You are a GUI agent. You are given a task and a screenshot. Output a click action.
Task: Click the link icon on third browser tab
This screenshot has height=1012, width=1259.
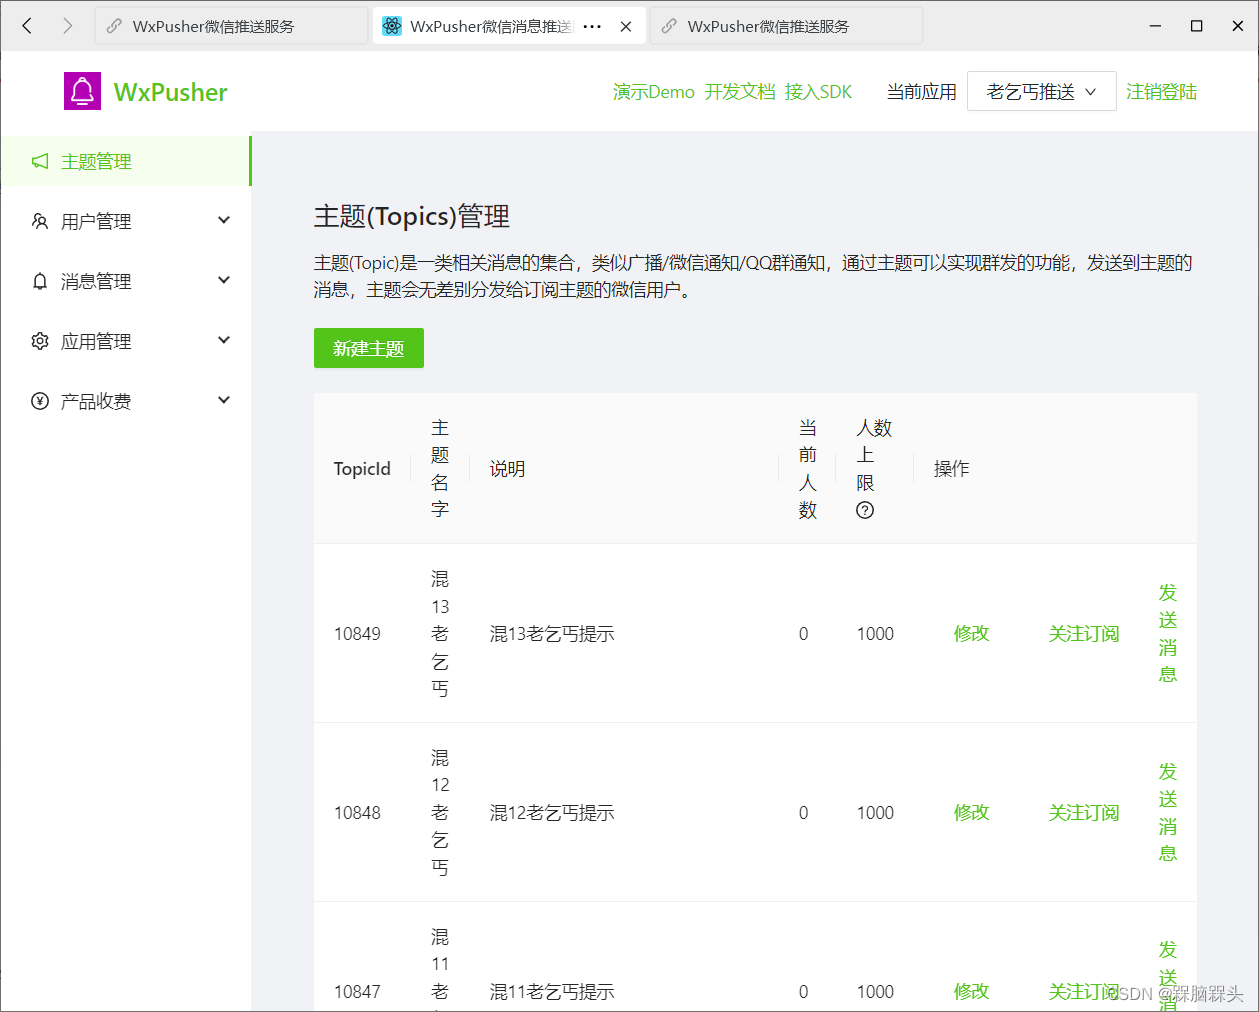click(x=669, y=26)
